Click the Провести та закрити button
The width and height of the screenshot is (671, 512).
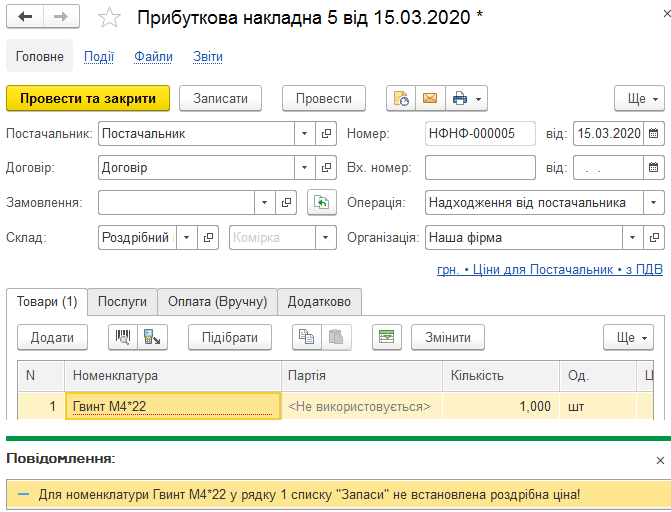[x=88, y=98]
